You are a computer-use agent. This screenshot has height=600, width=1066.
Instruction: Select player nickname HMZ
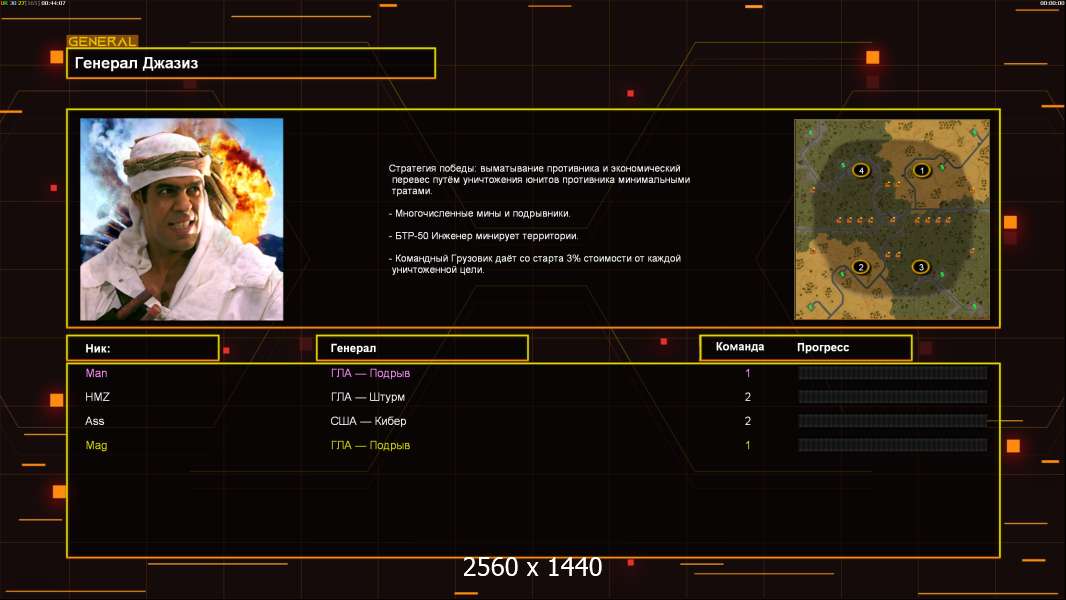click(97, 397)
